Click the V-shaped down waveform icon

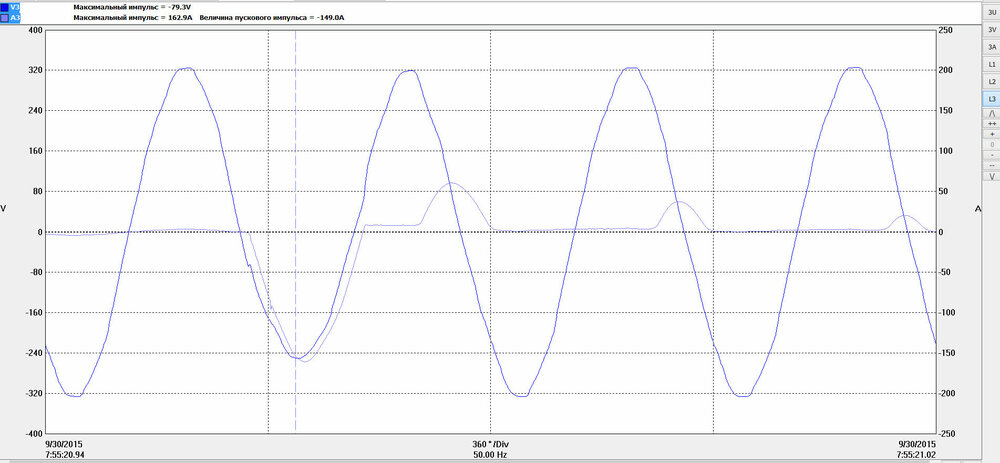[x=992, y=176]
